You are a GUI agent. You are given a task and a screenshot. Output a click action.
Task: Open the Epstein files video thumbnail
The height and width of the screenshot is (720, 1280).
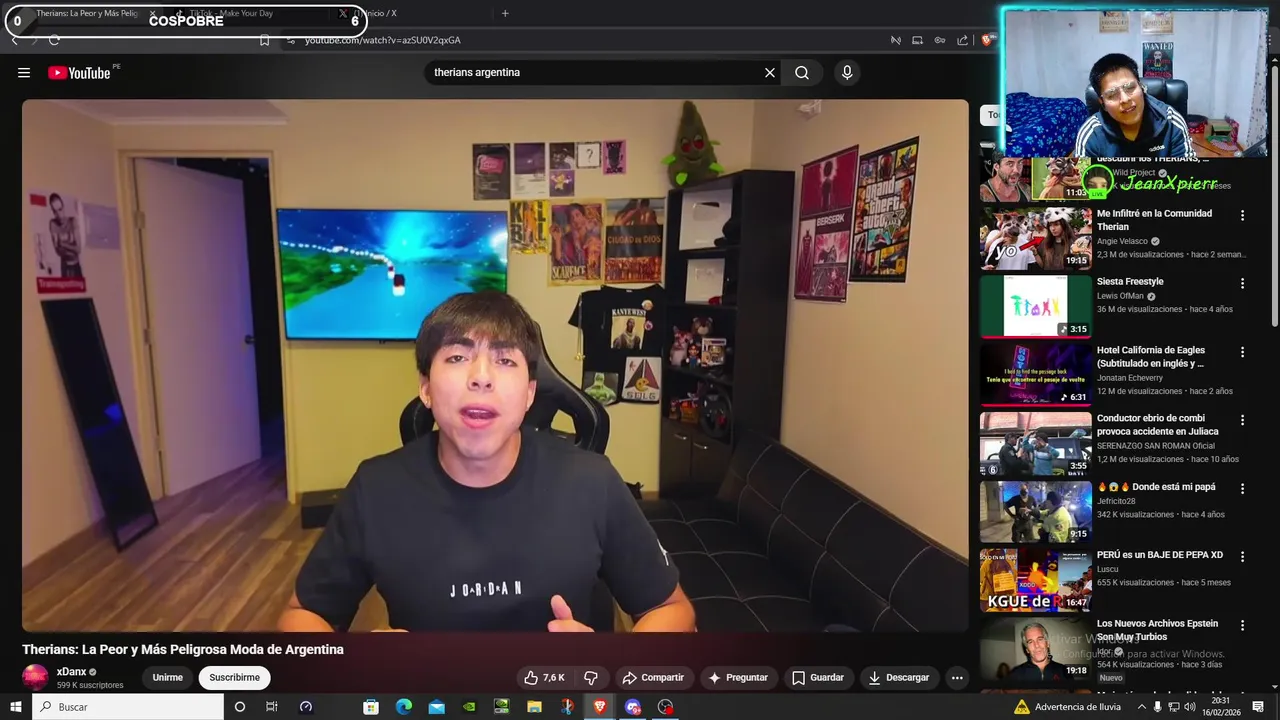coord(1036,648)
